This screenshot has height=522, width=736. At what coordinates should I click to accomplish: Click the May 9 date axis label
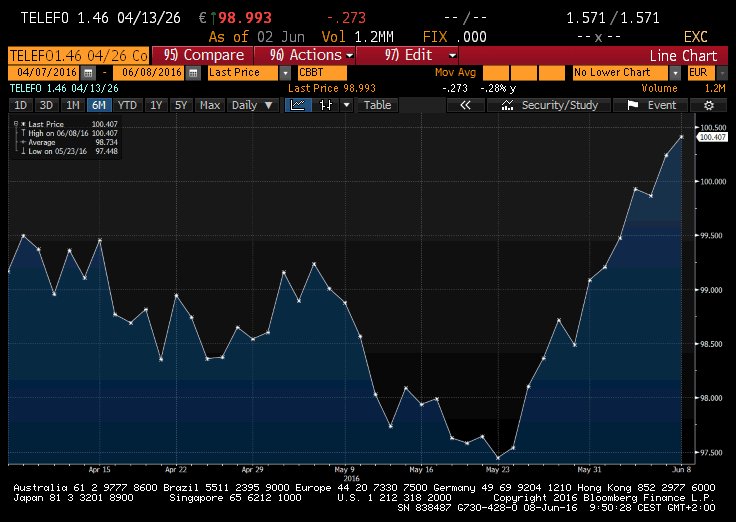[345, 469]
